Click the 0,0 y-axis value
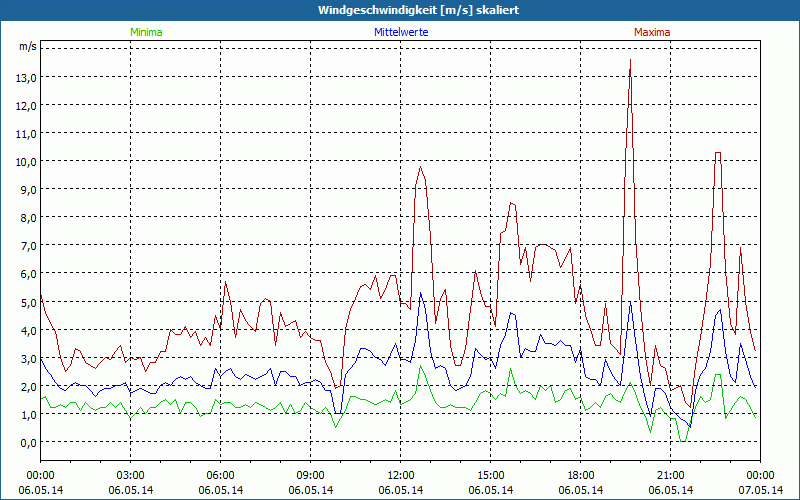The image size is (800, 500). (28, 443)
